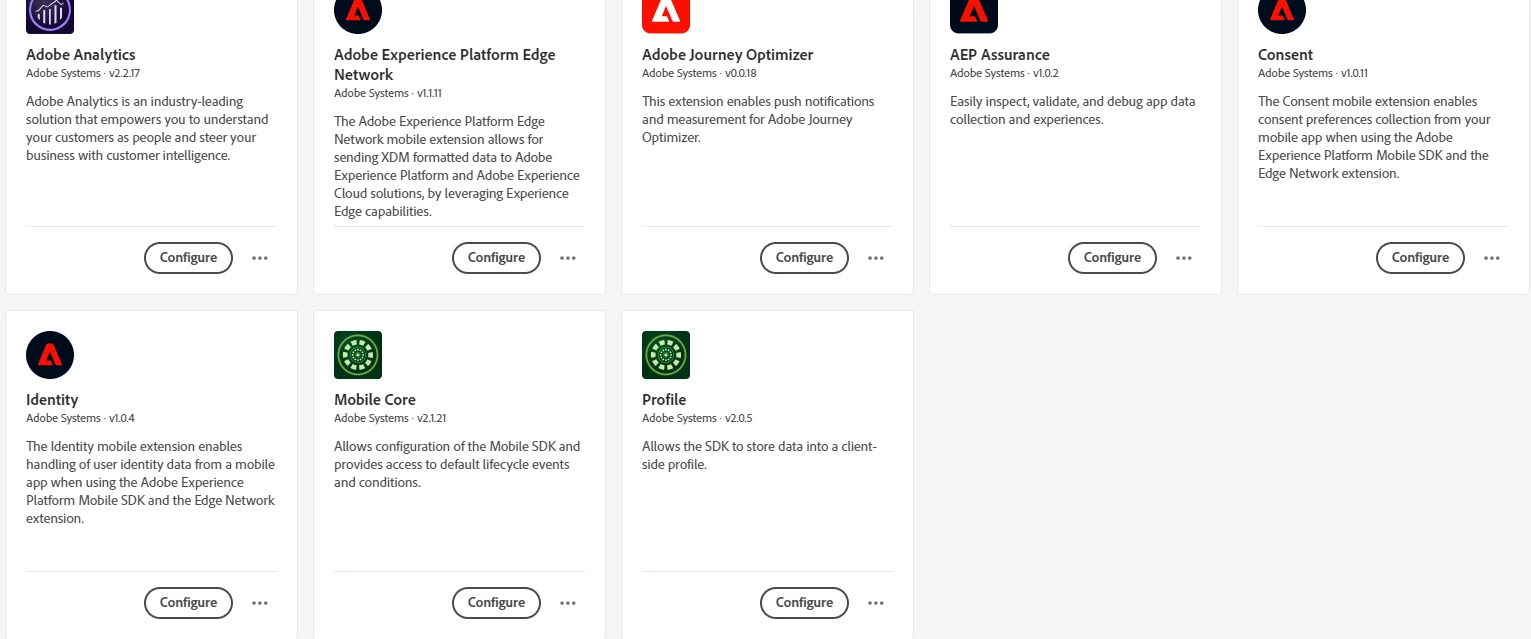
Task: Click the Consent card title
Action: [x=1286, y=55]
